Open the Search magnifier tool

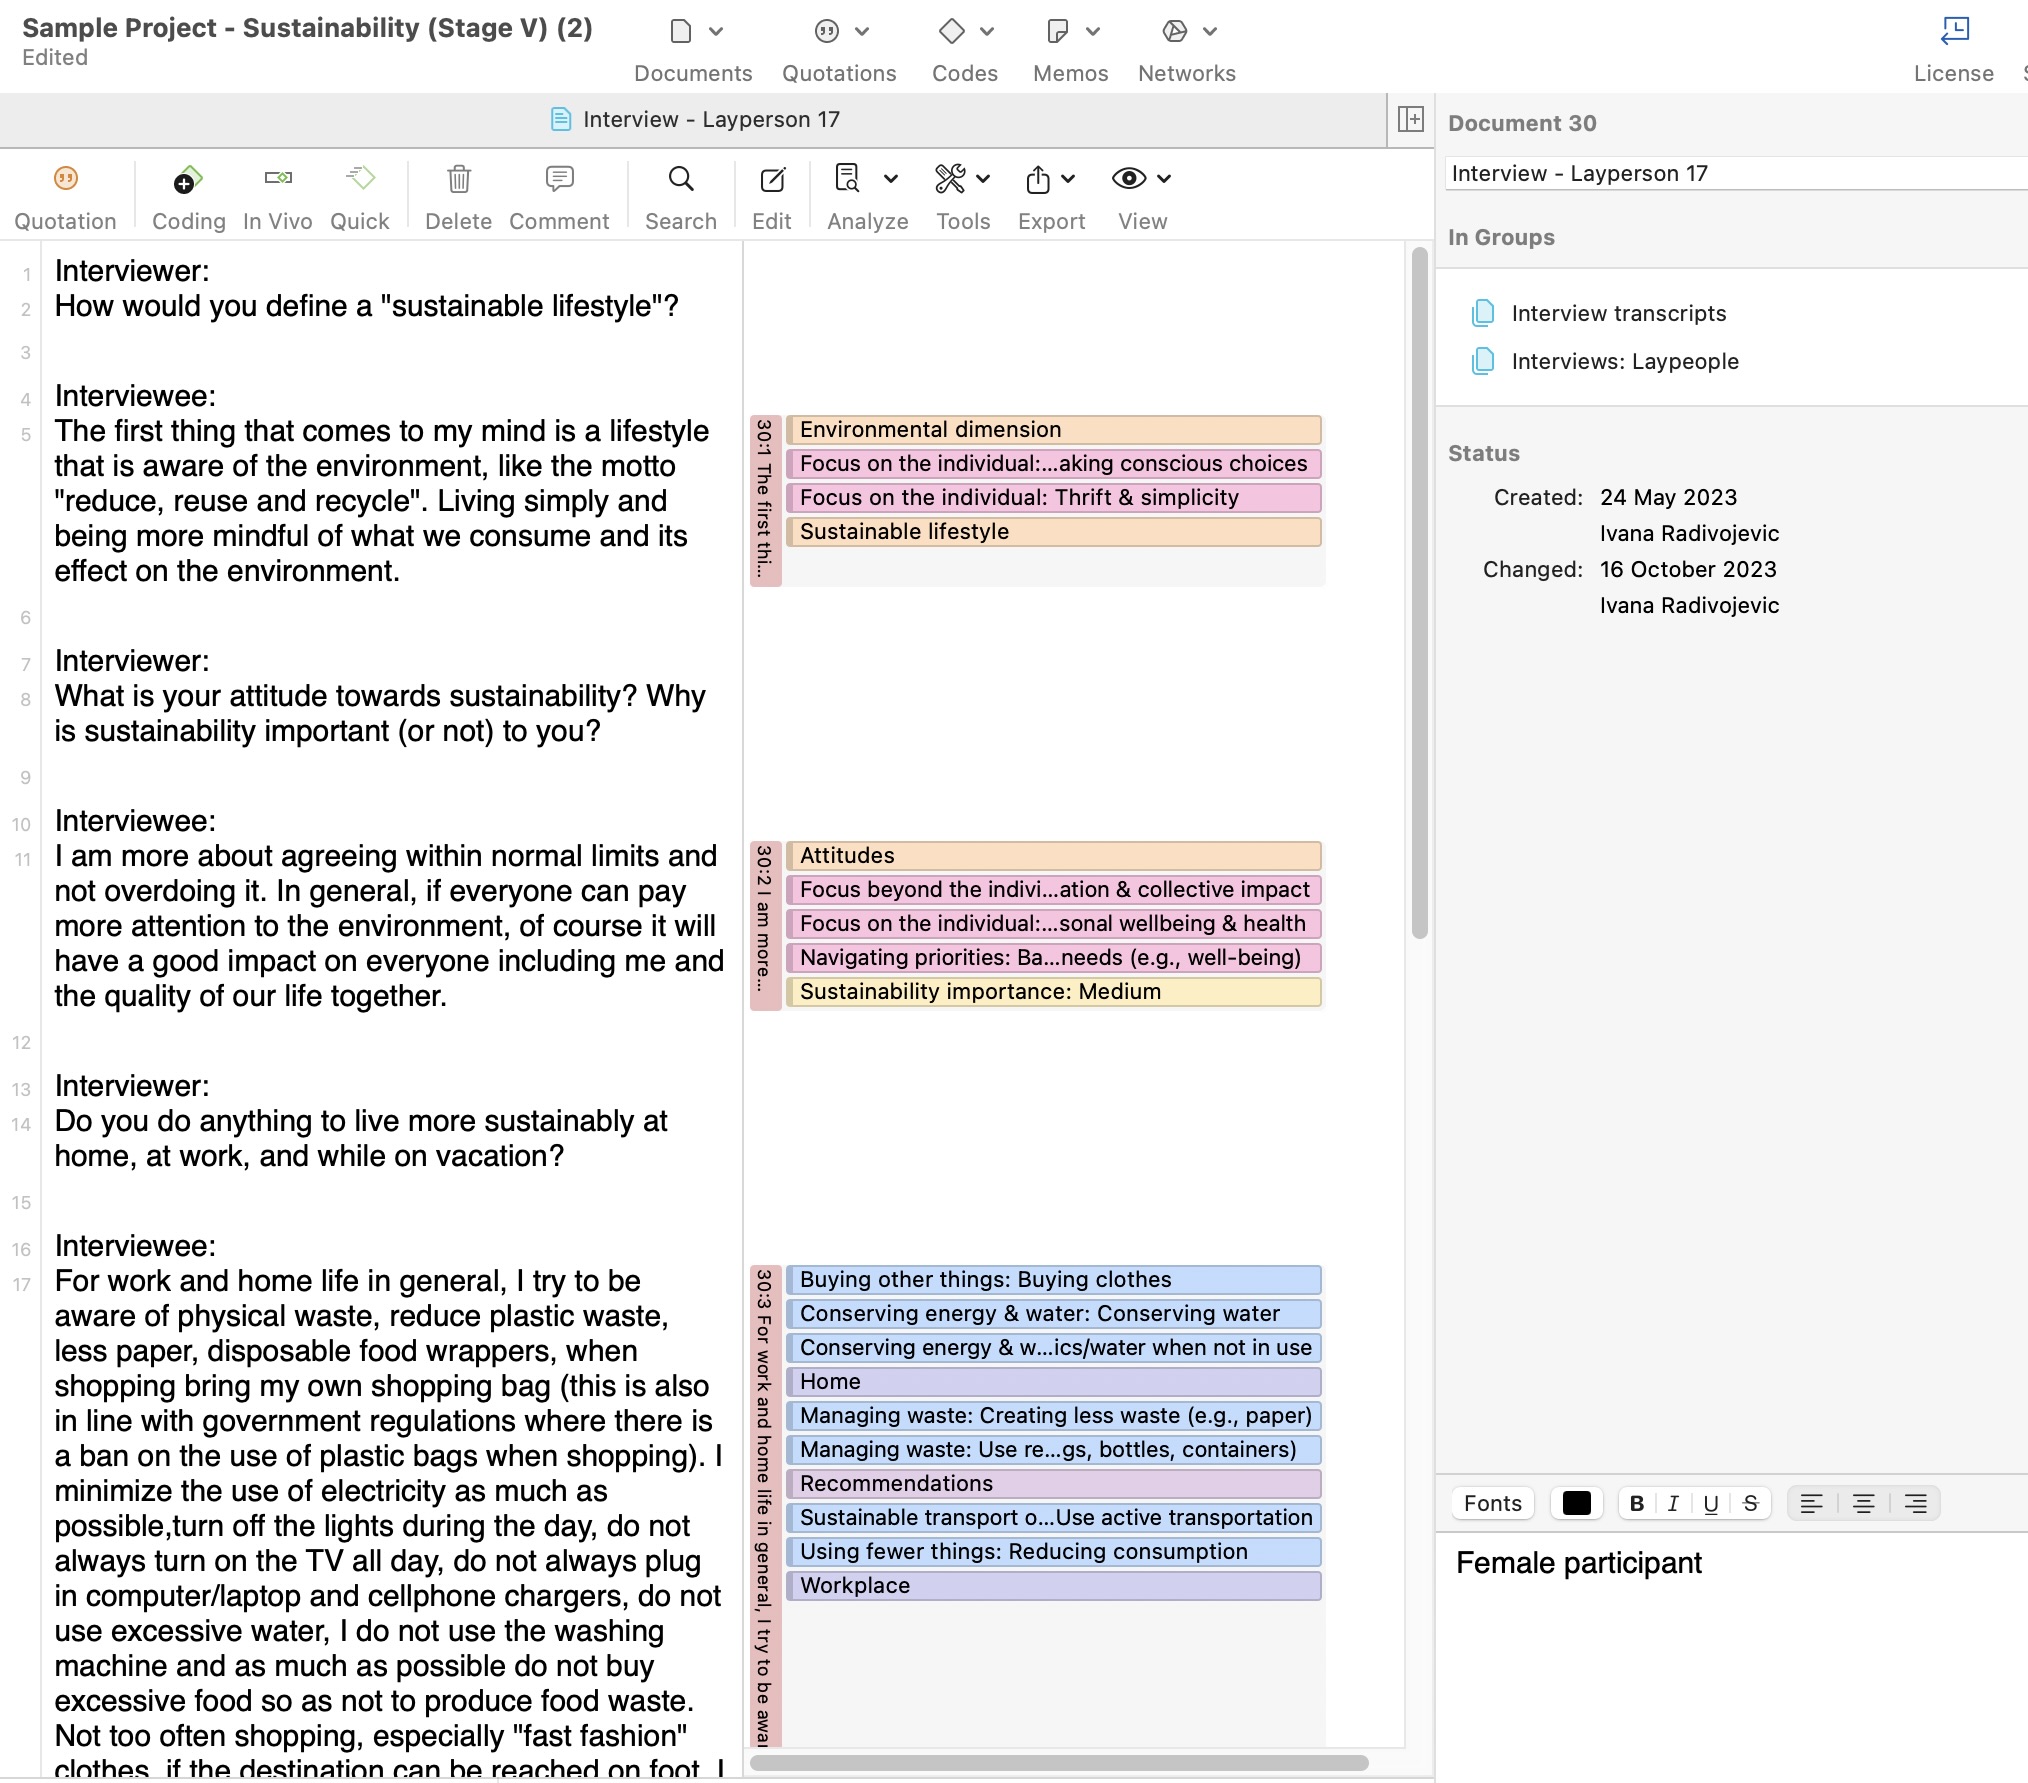pyautogui.click(x=680, y=180)
